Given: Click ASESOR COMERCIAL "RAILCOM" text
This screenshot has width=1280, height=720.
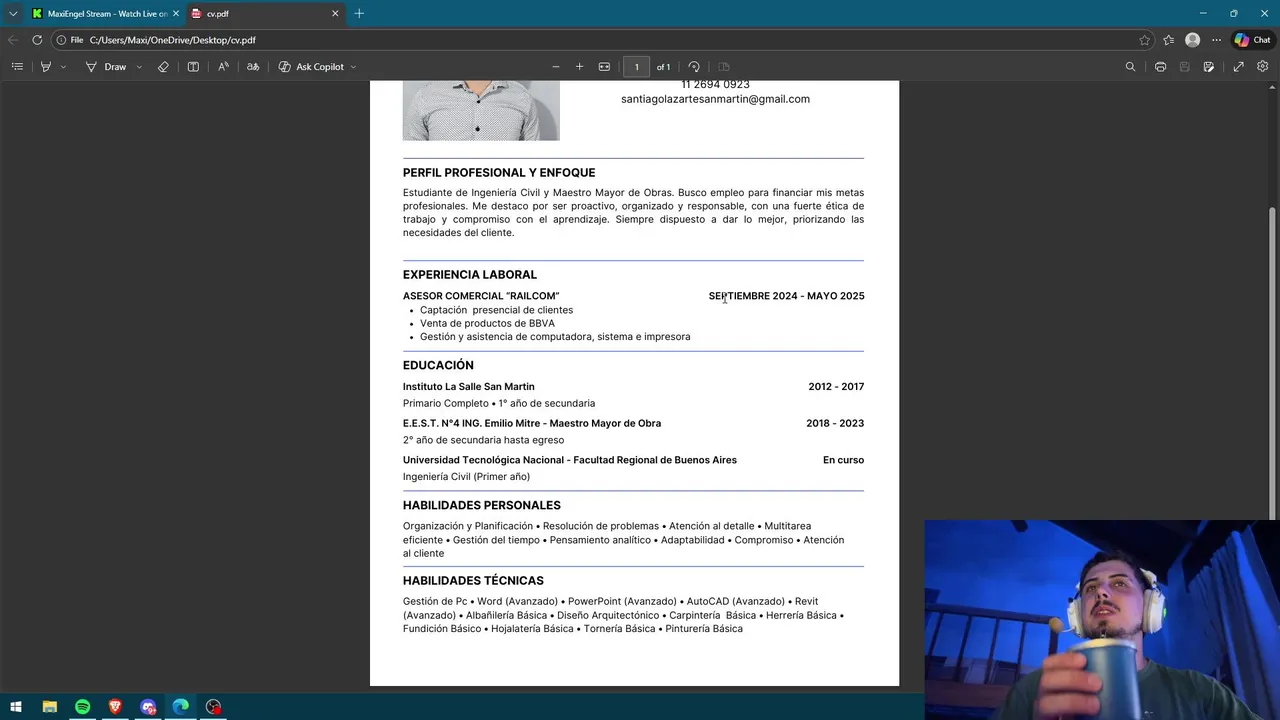Looking at the screenshot, I should 481,296.
